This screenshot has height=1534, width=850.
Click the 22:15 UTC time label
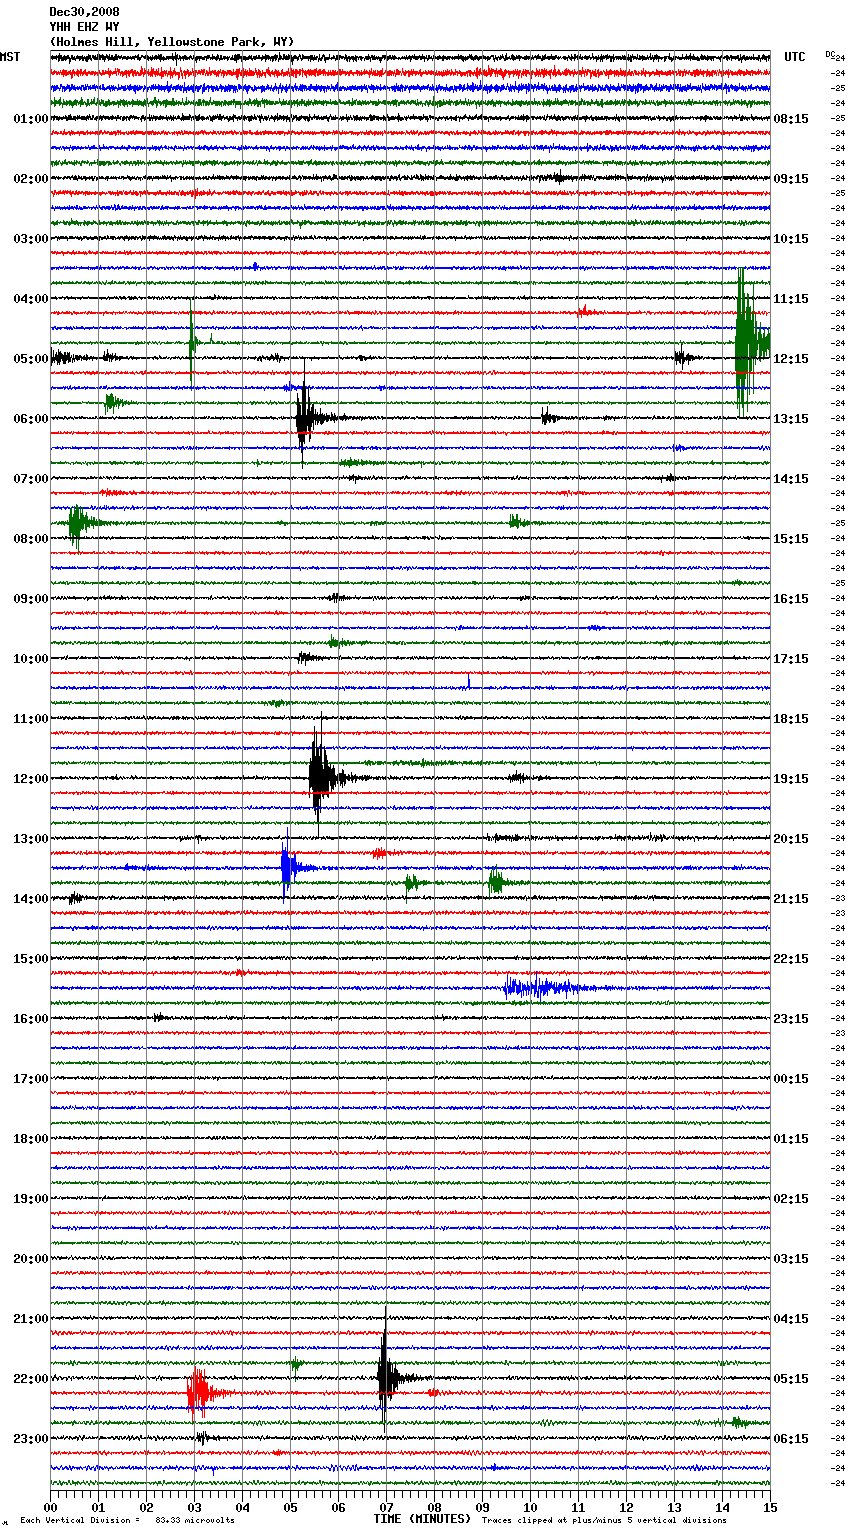point(791,959)
